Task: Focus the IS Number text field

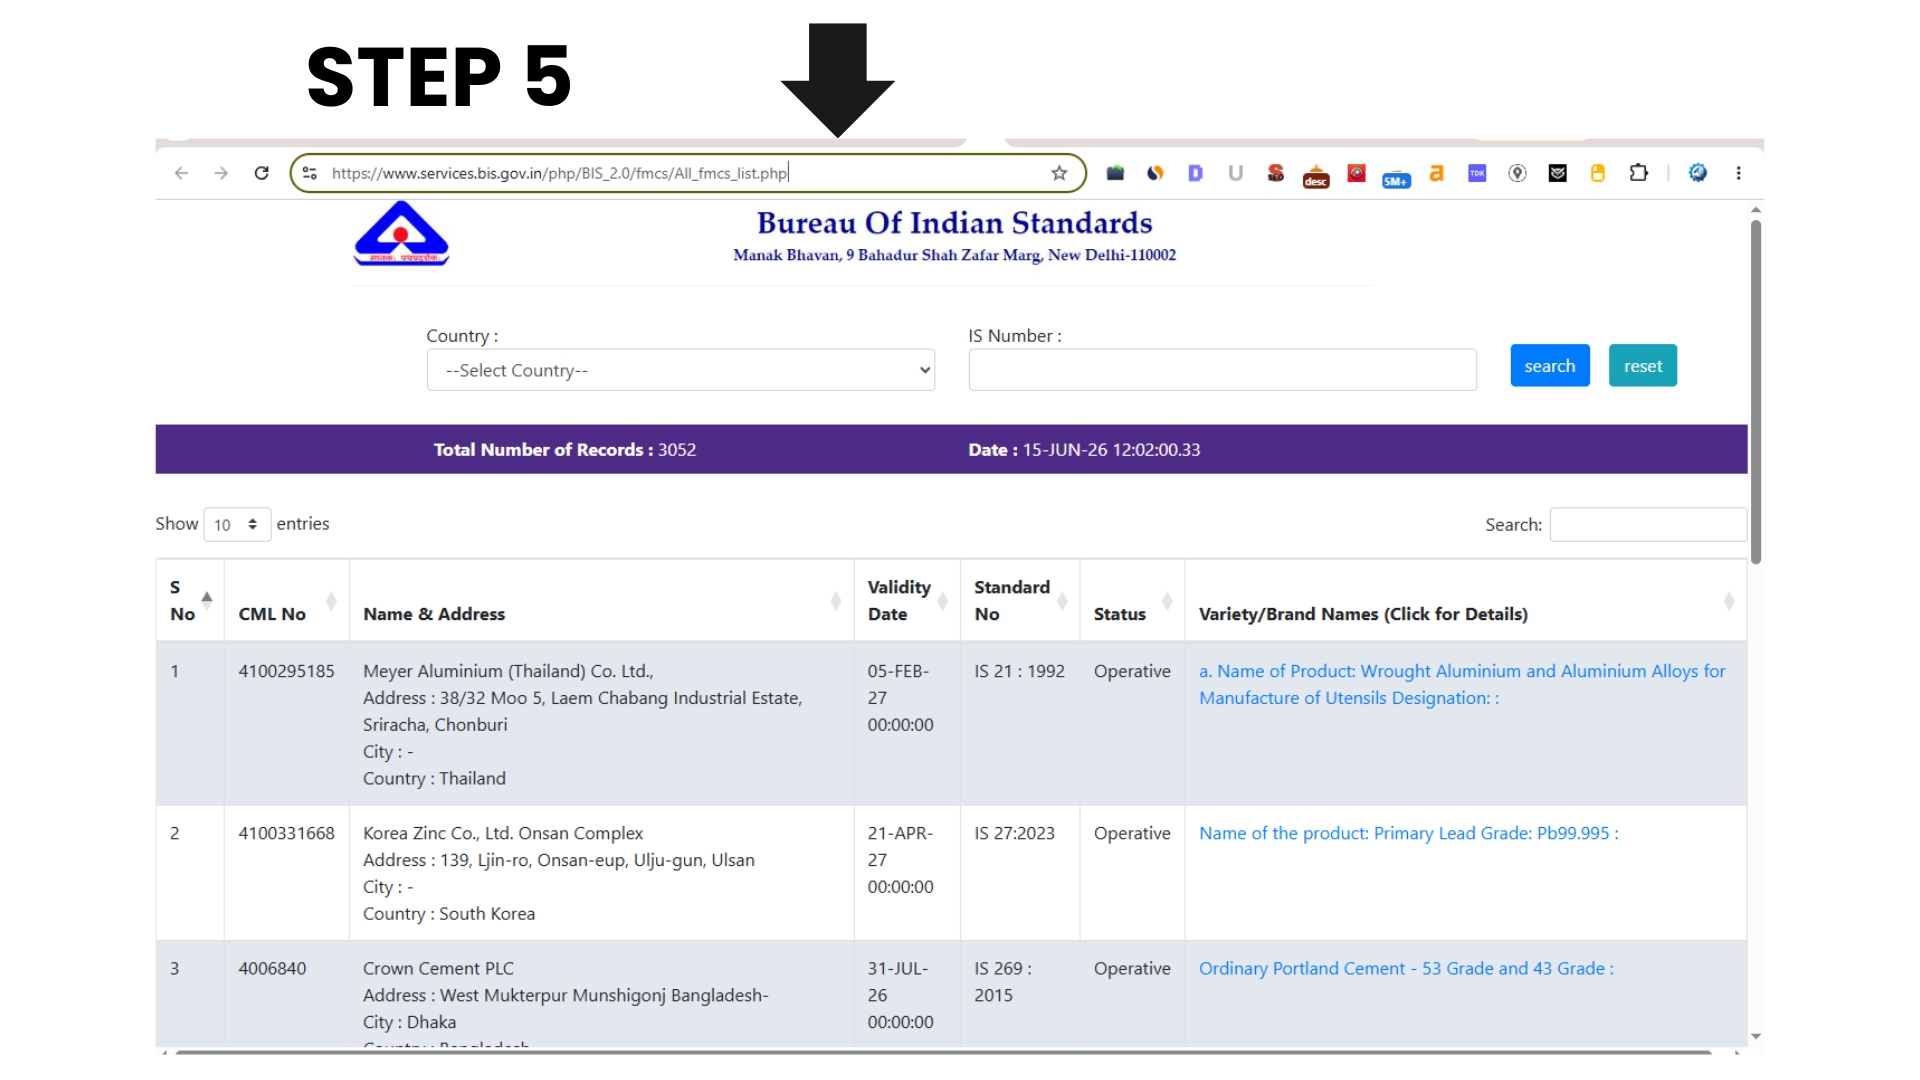Action: (1222, 370)
